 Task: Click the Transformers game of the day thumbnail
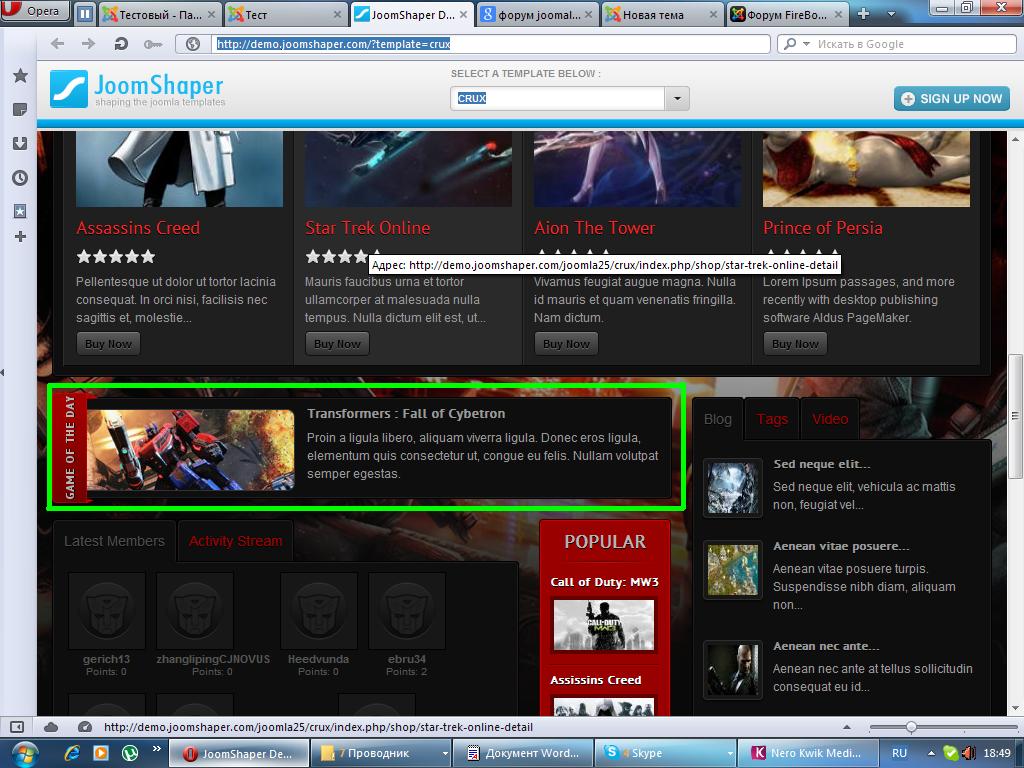click(191, 449)
